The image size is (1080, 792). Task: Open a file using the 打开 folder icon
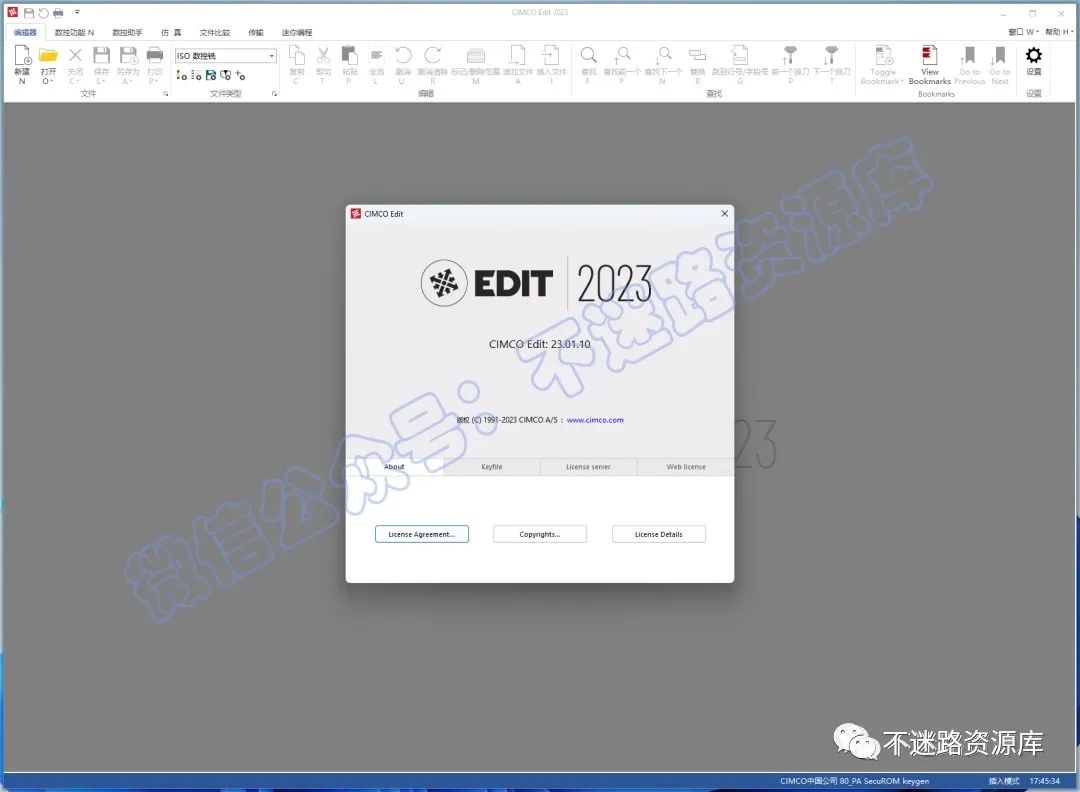coord(48,56)
